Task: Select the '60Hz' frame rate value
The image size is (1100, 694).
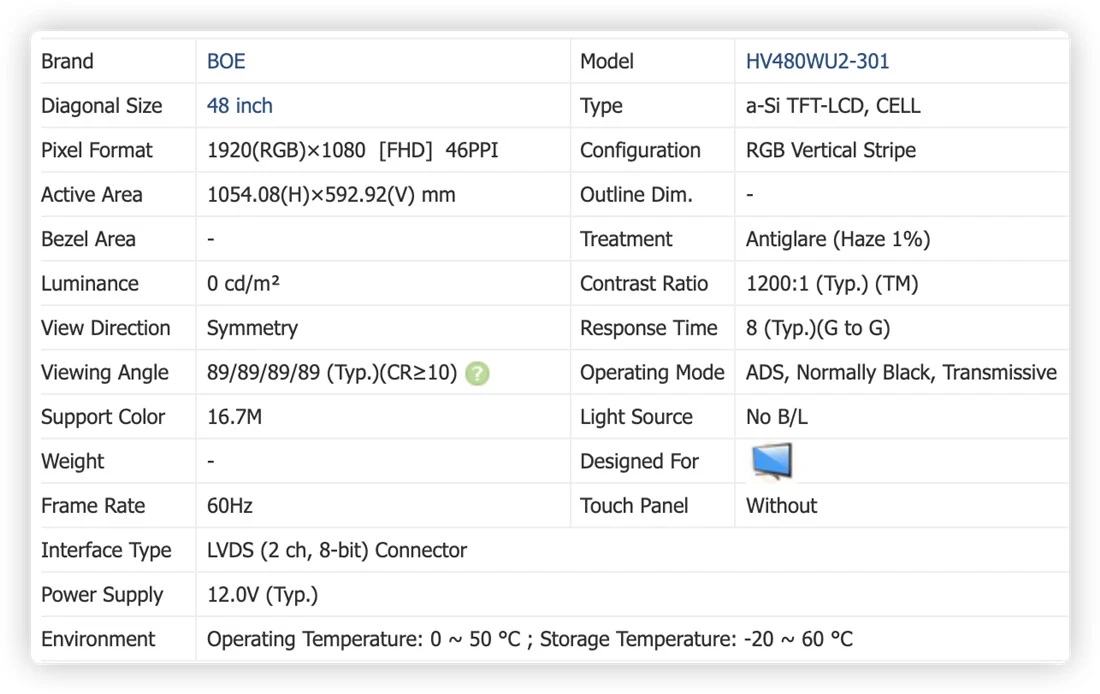Action: [229, 506]
